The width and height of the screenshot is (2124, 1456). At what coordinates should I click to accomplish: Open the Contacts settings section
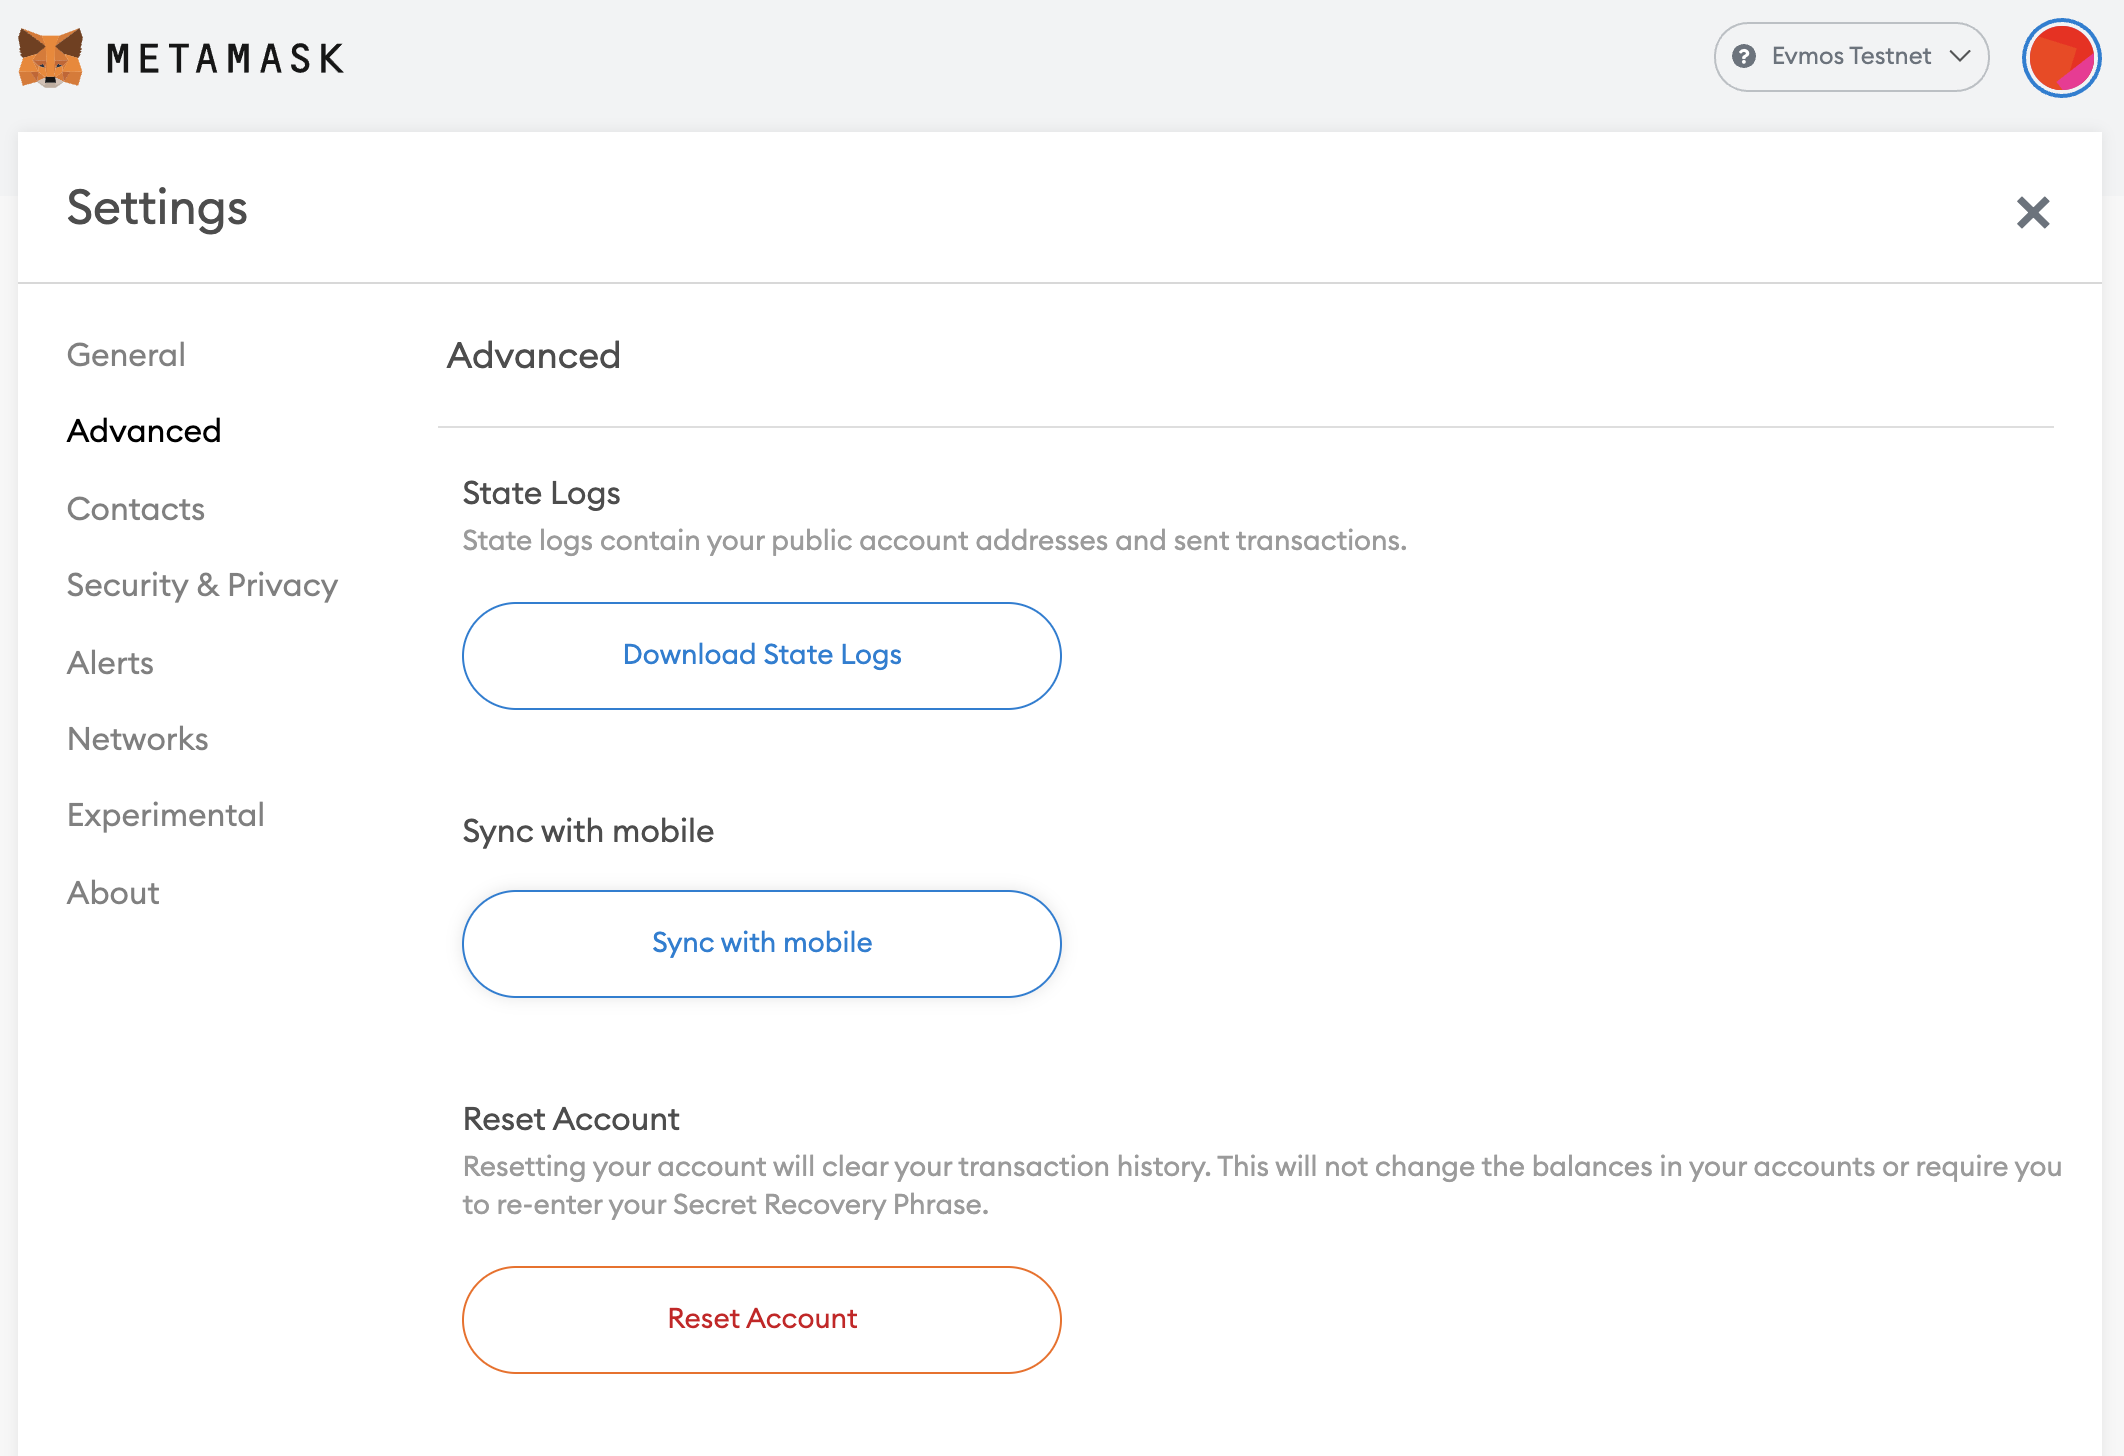click(x=136, y=507)
